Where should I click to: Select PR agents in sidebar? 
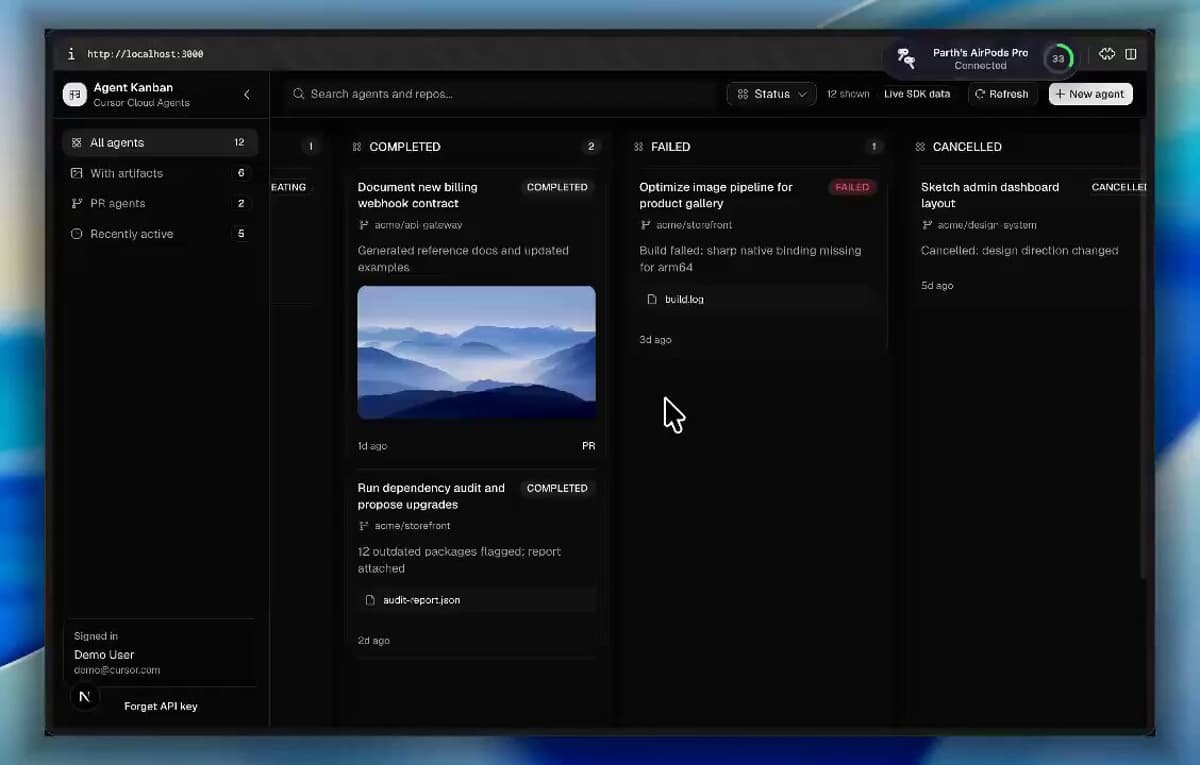pos(160,203)
